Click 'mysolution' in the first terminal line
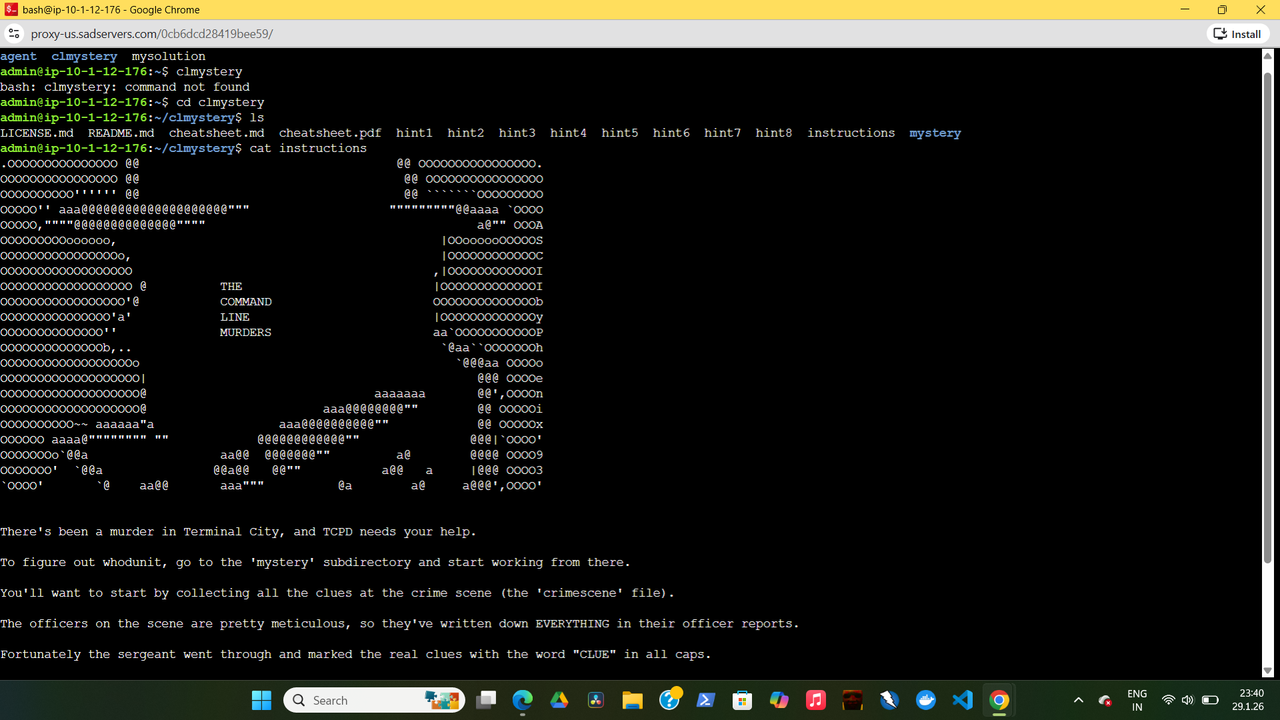The image size is (1280, 720). [169, 57]
